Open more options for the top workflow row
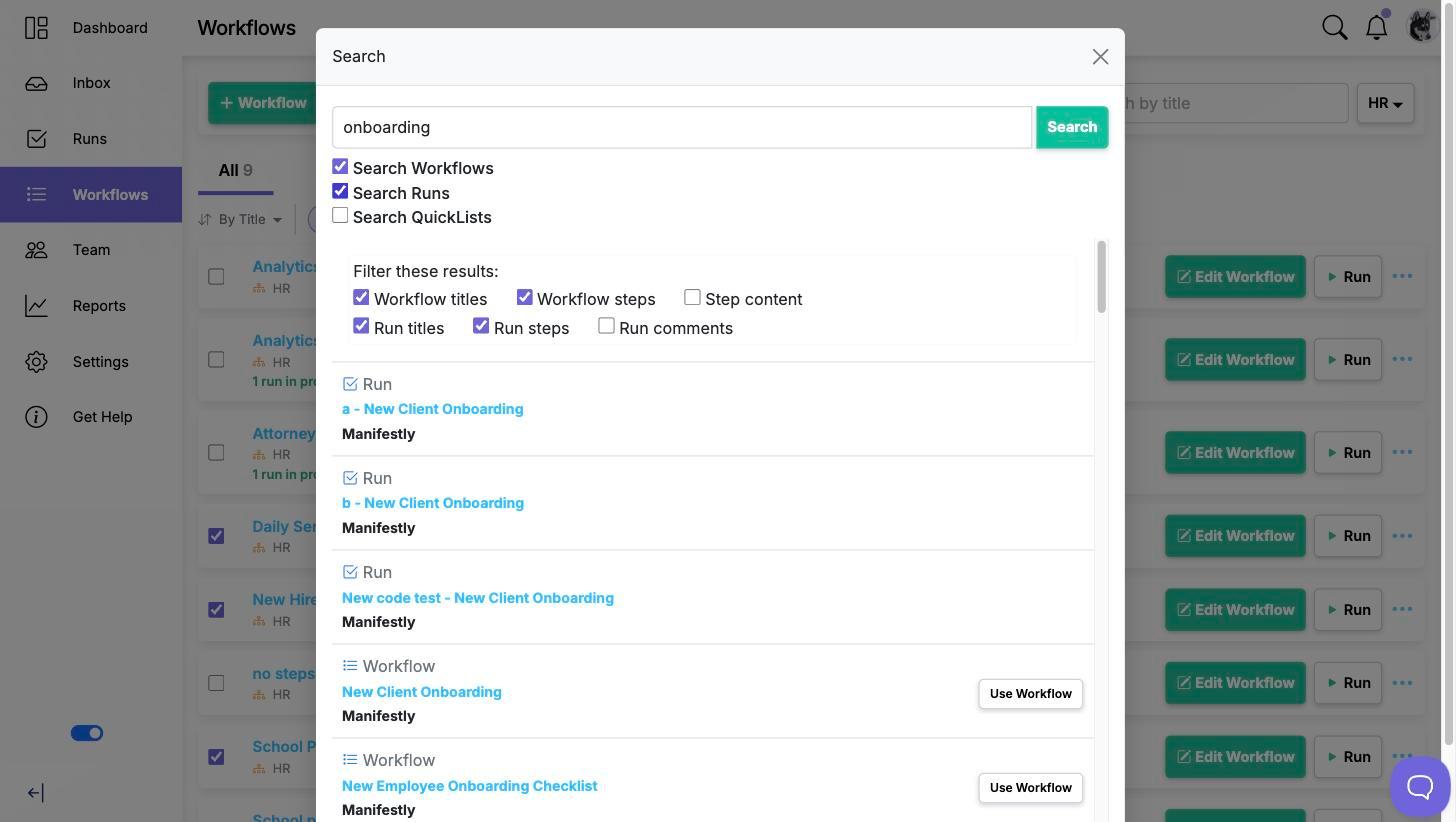1456x822 pixels. tap(1402, 276)
